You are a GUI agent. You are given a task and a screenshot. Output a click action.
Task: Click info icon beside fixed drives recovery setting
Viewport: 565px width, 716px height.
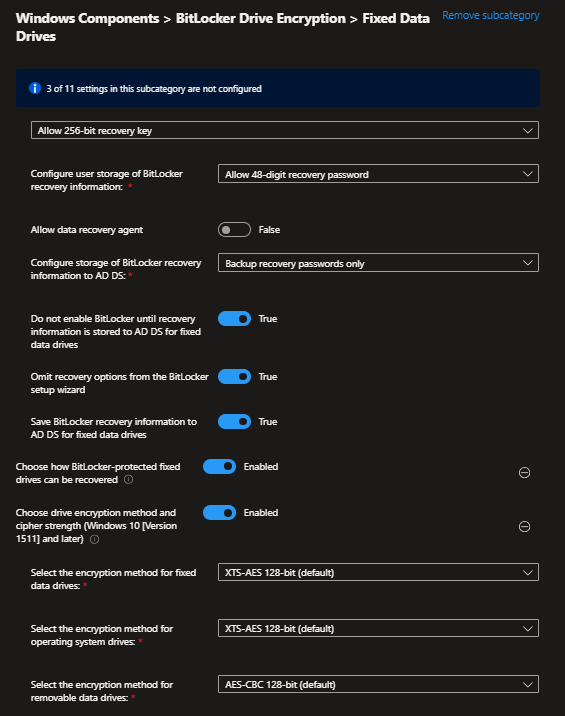129,479
